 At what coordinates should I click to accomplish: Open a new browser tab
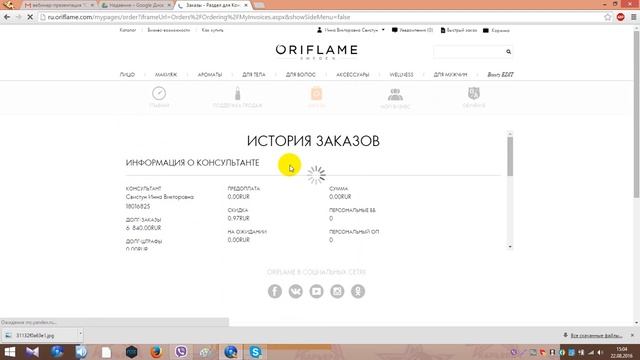[259, 5]
